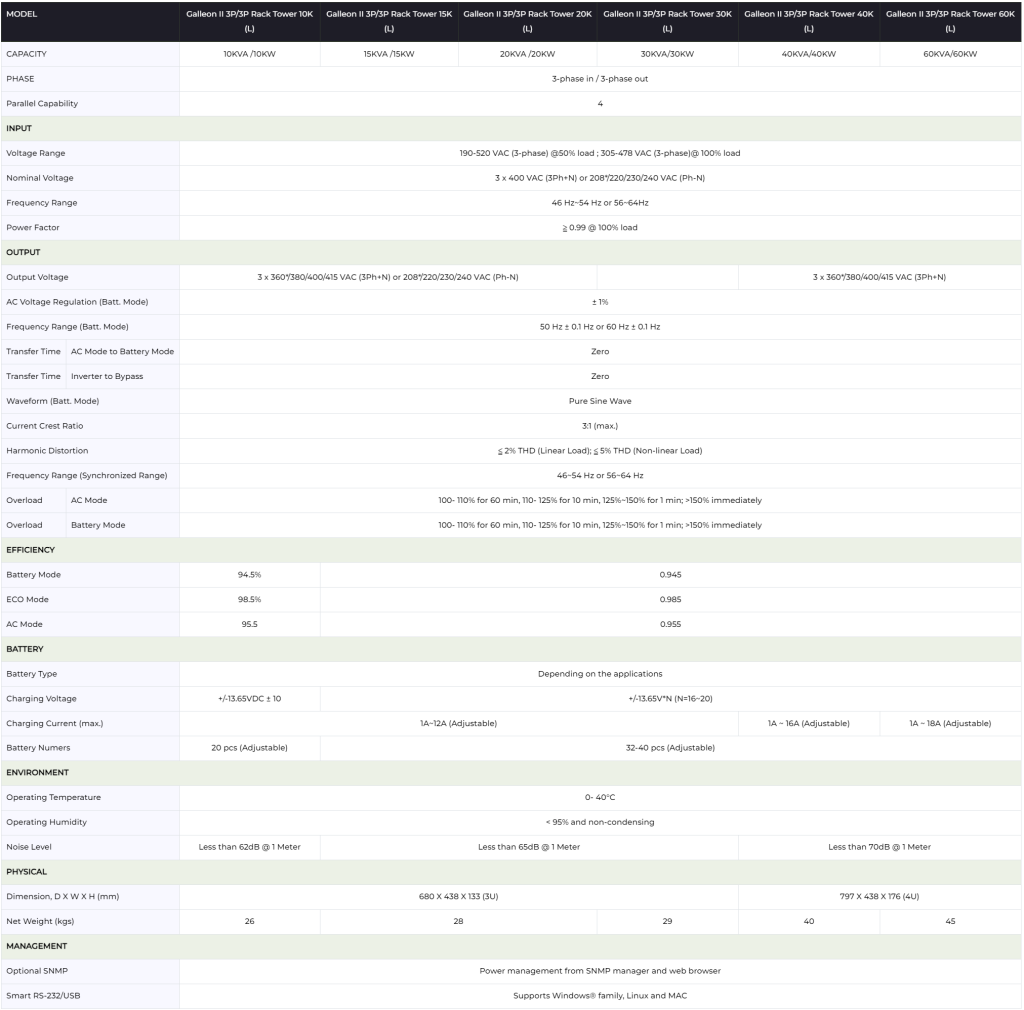
Task: Click the 94.5% Battery Mode efficiency cell
Action: pos(249,575)
